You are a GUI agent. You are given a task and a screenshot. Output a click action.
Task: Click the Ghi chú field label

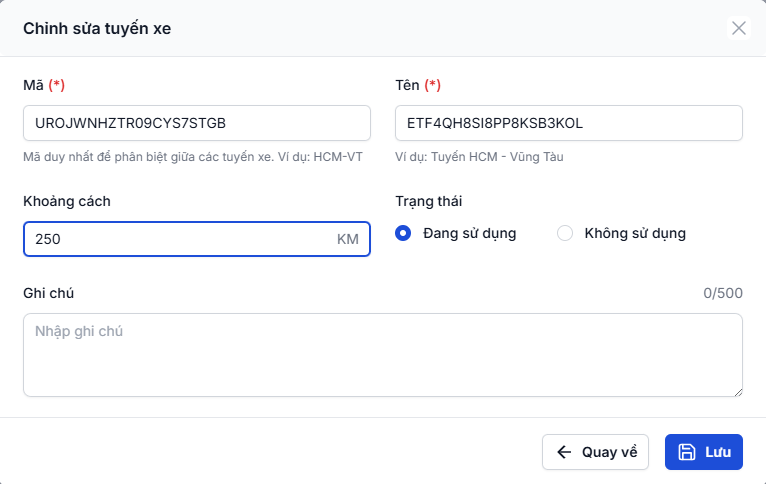pyautogui.click(x=48, y=293)
